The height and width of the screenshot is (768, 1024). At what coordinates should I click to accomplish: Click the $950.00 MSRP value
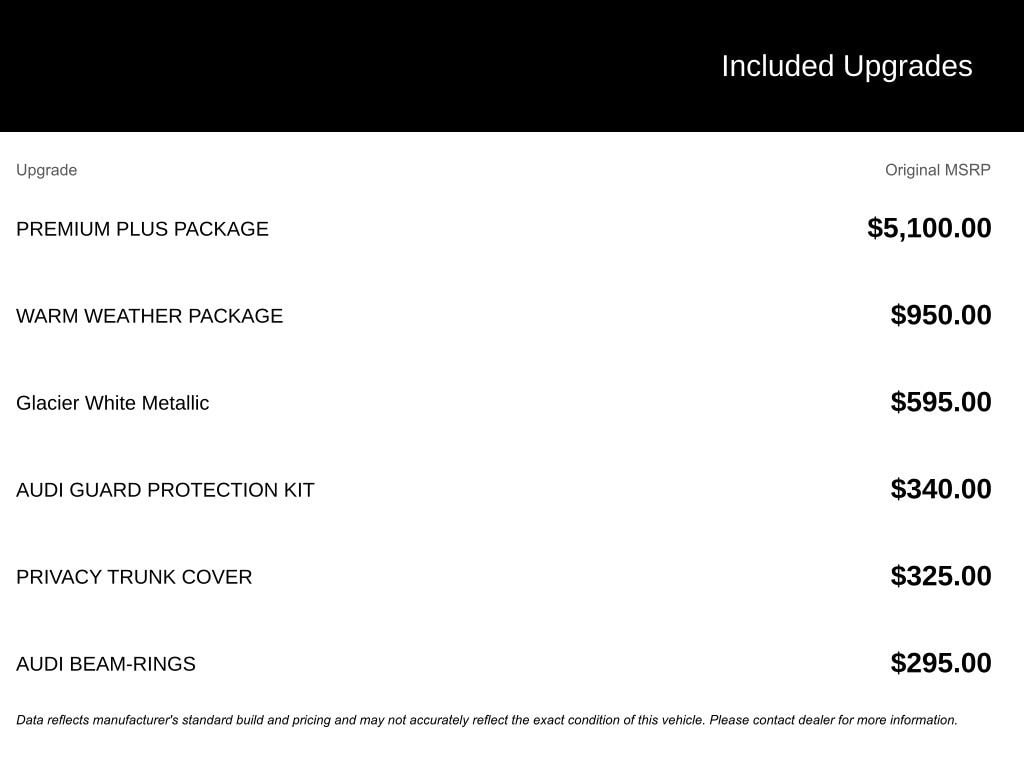pos(940,315)
